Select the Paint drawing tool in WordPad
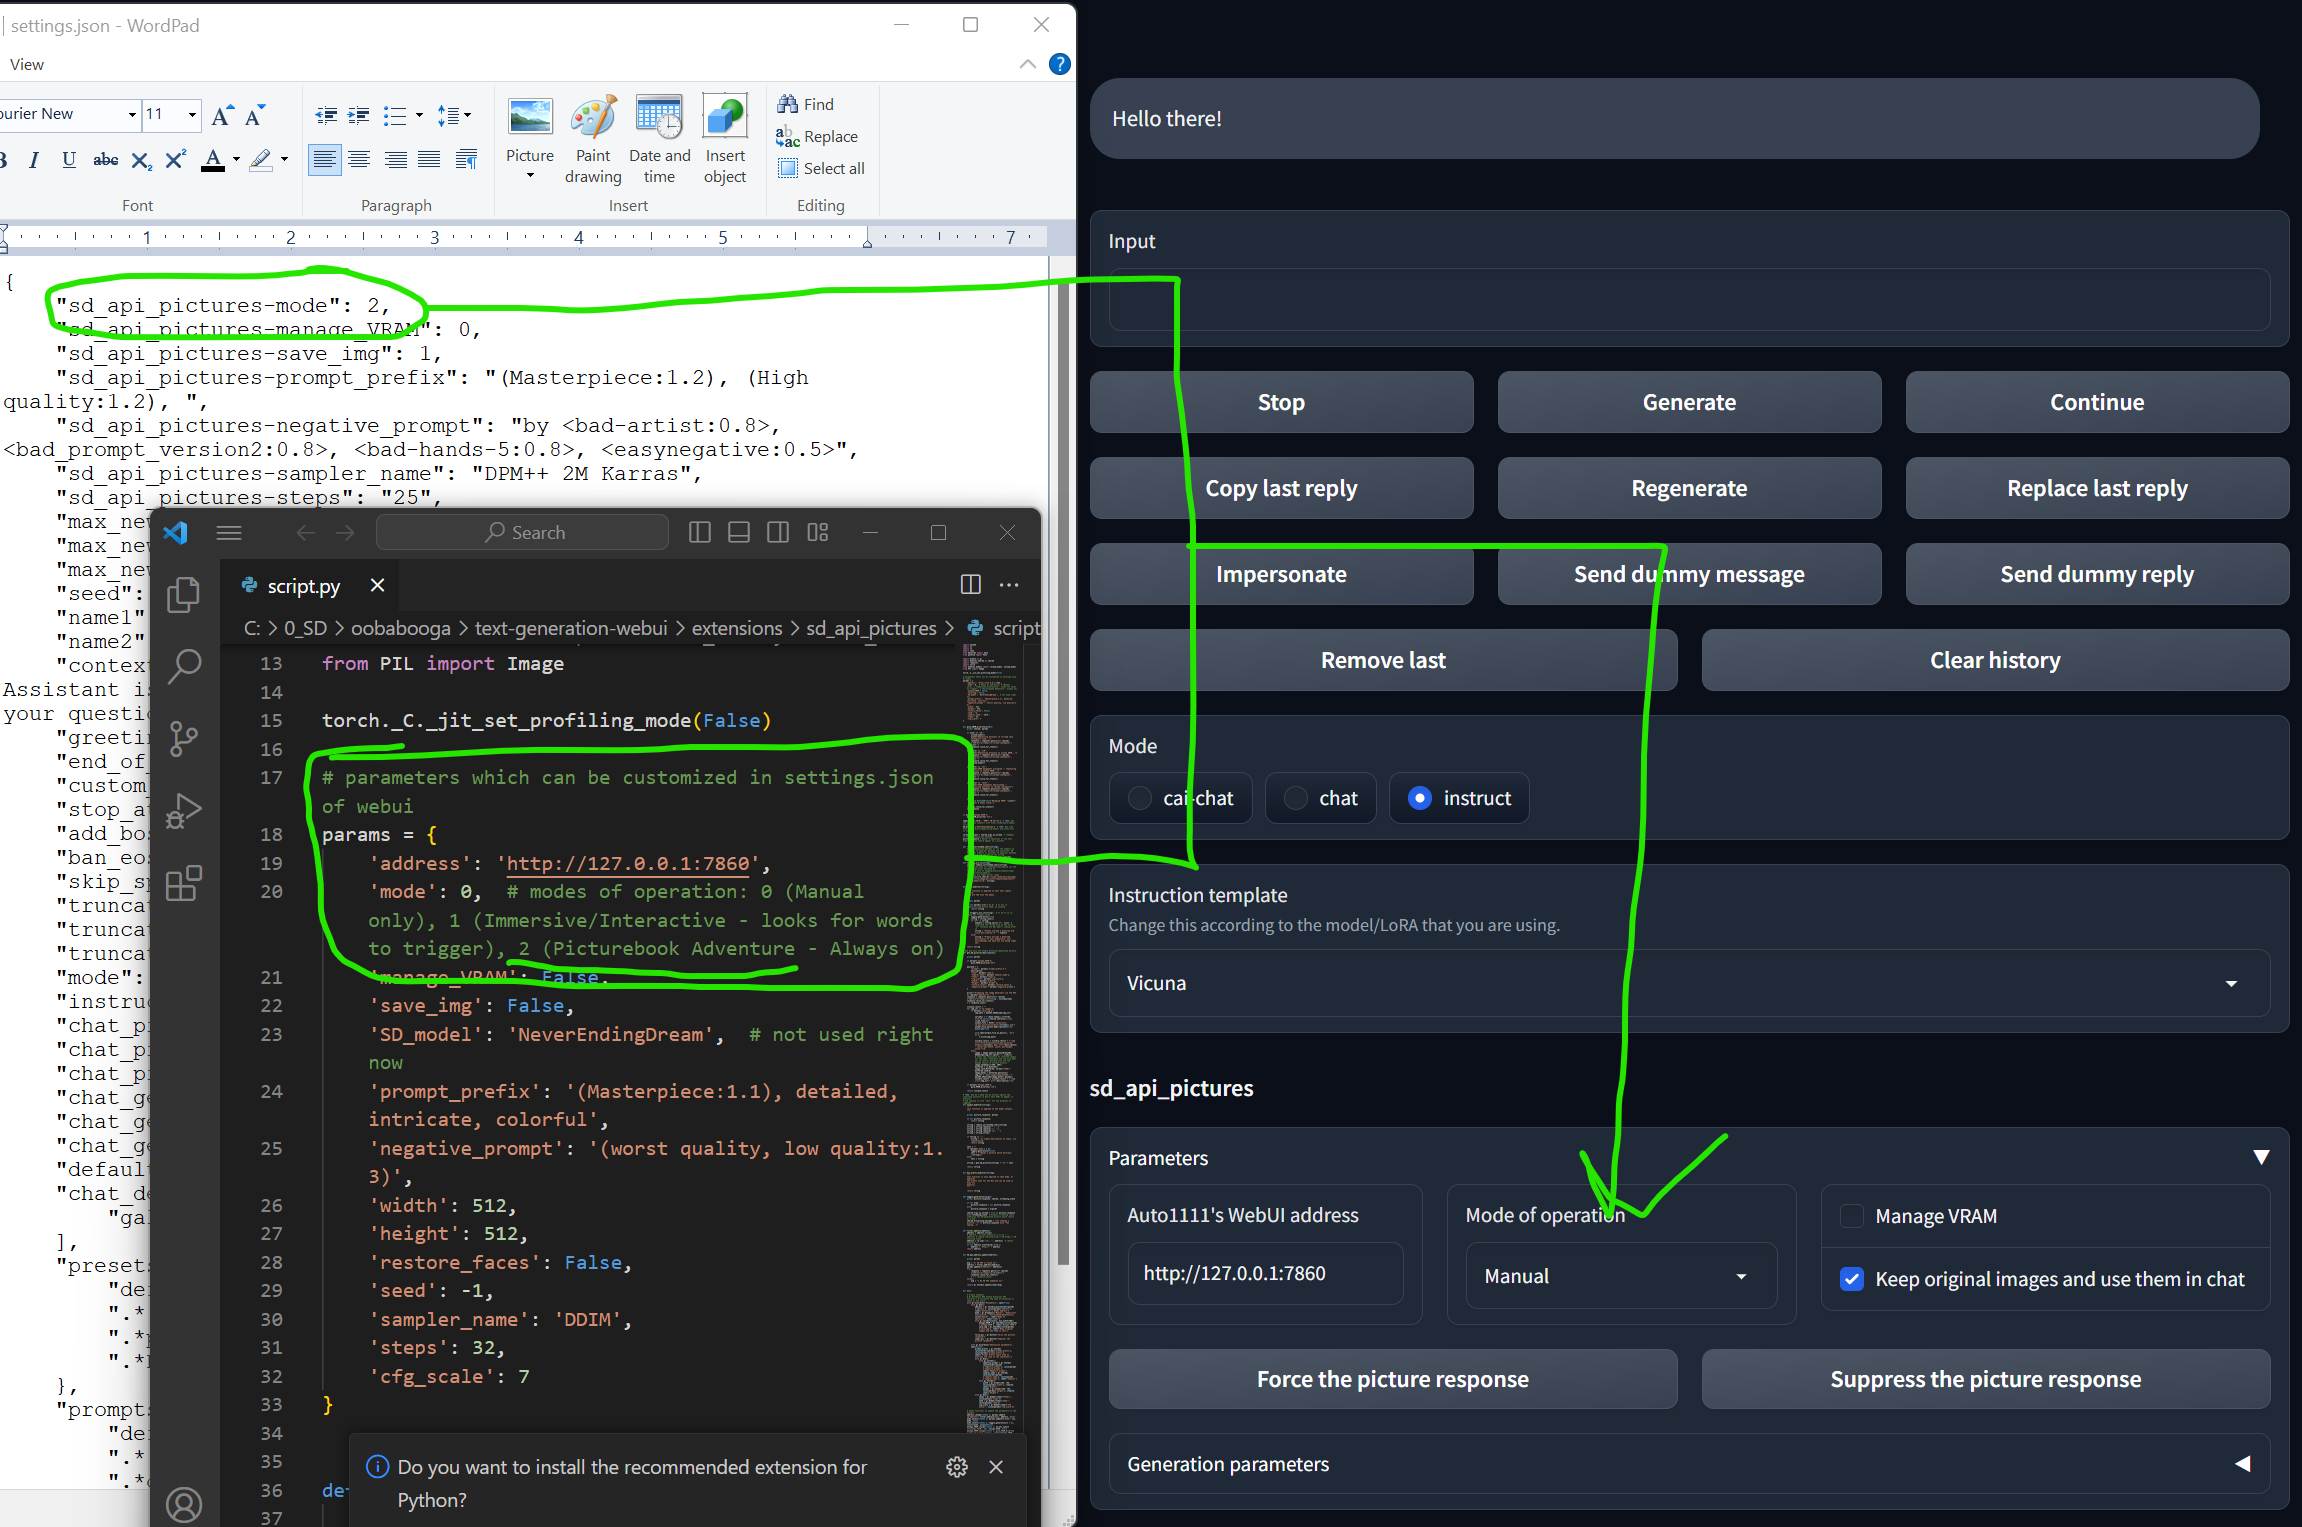 tap(593, 137)
